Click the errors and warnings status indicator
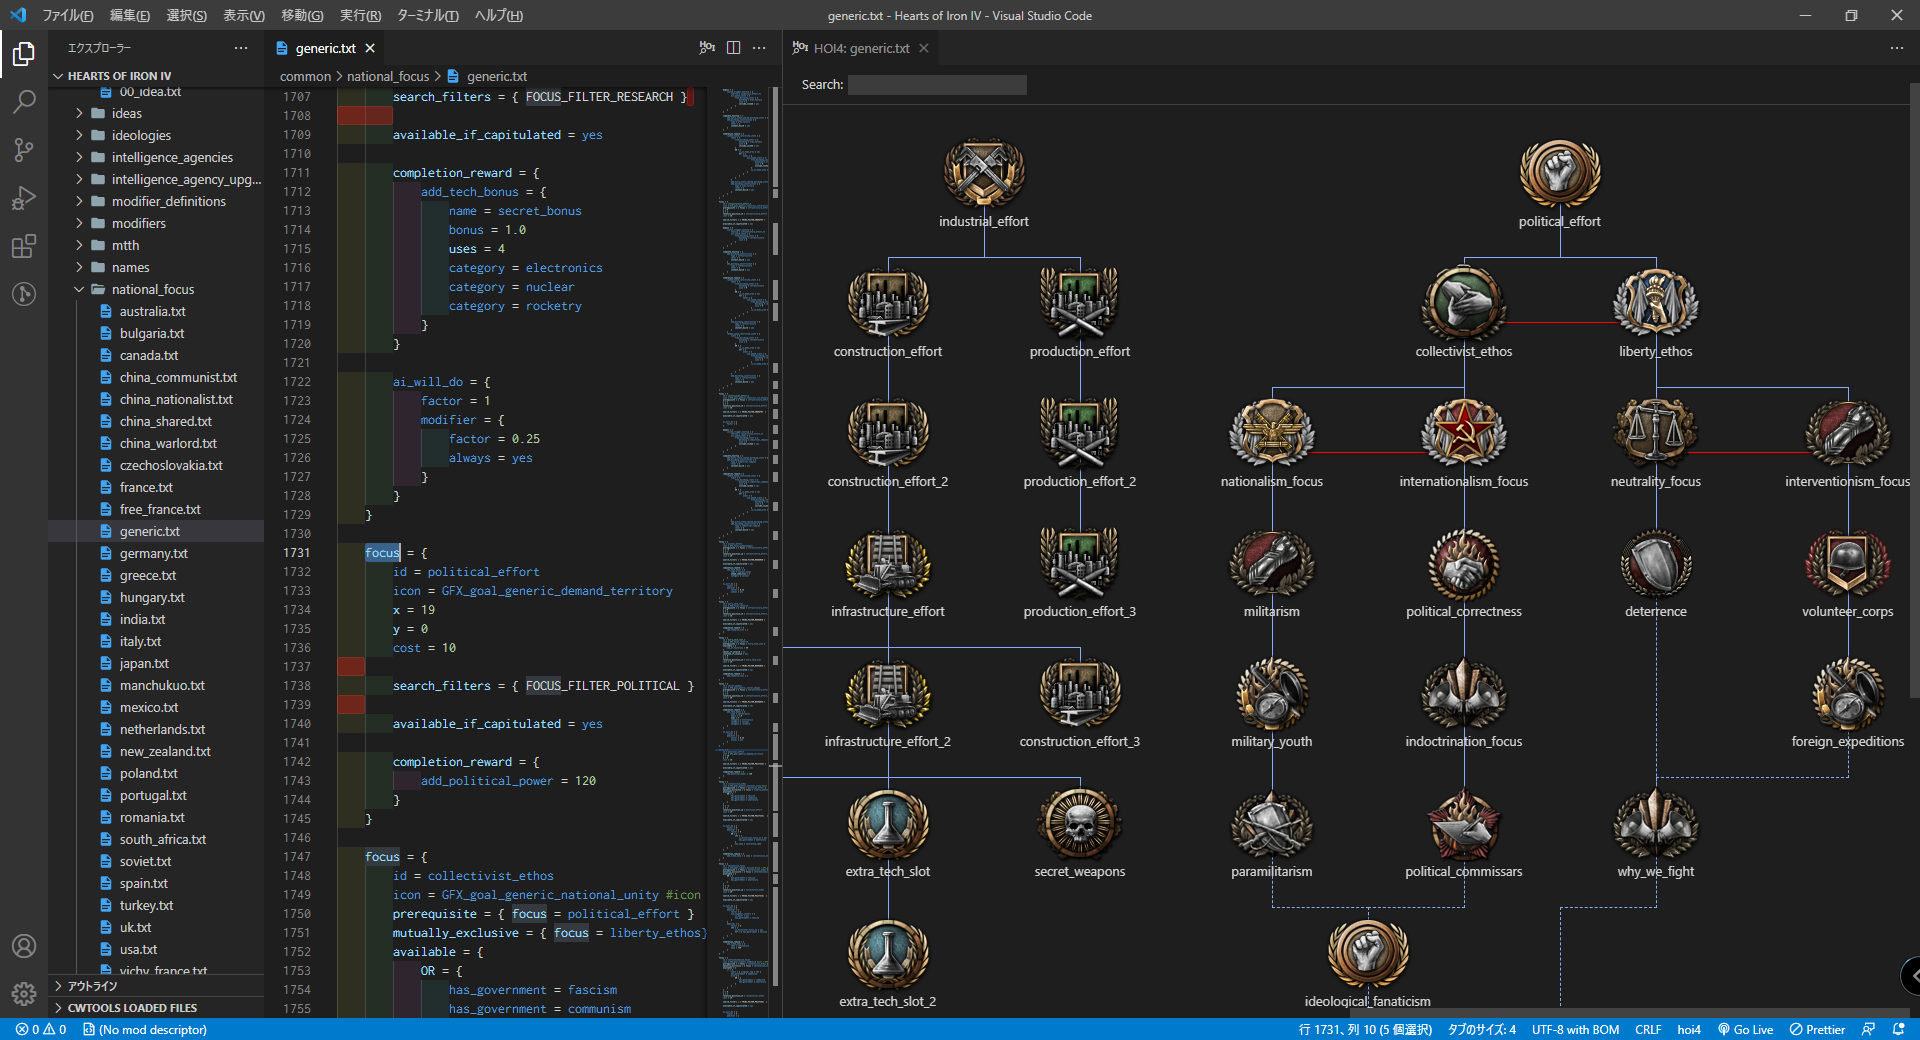The height and width of the screenshot is (1040, 1920). tap(41, 1029)
